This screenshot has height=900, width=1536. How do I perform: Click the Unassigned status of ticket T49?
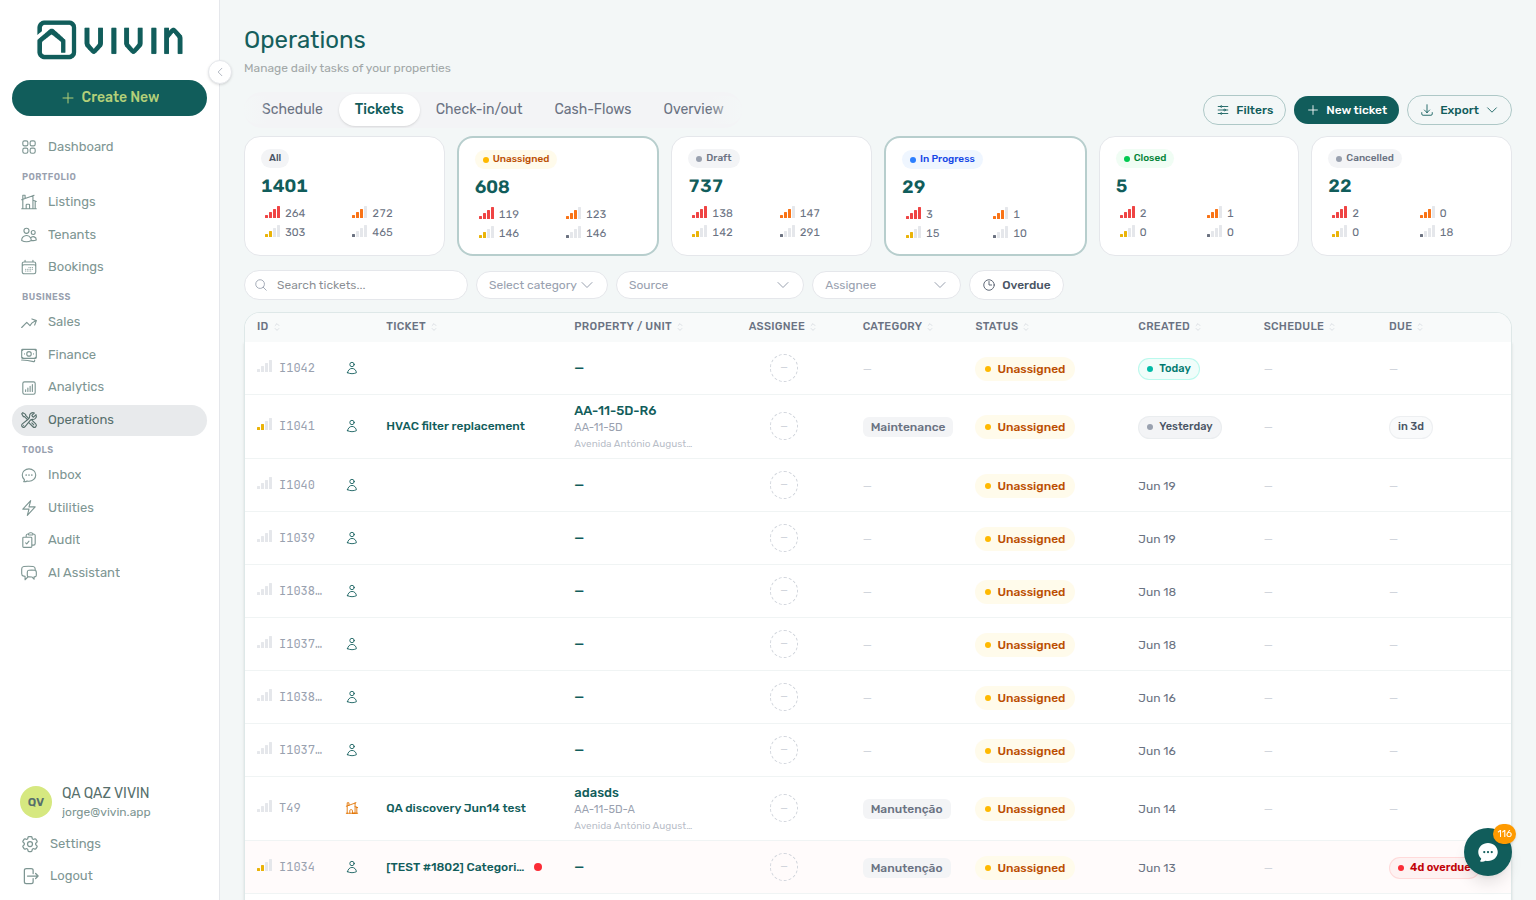pos(1024,809)
